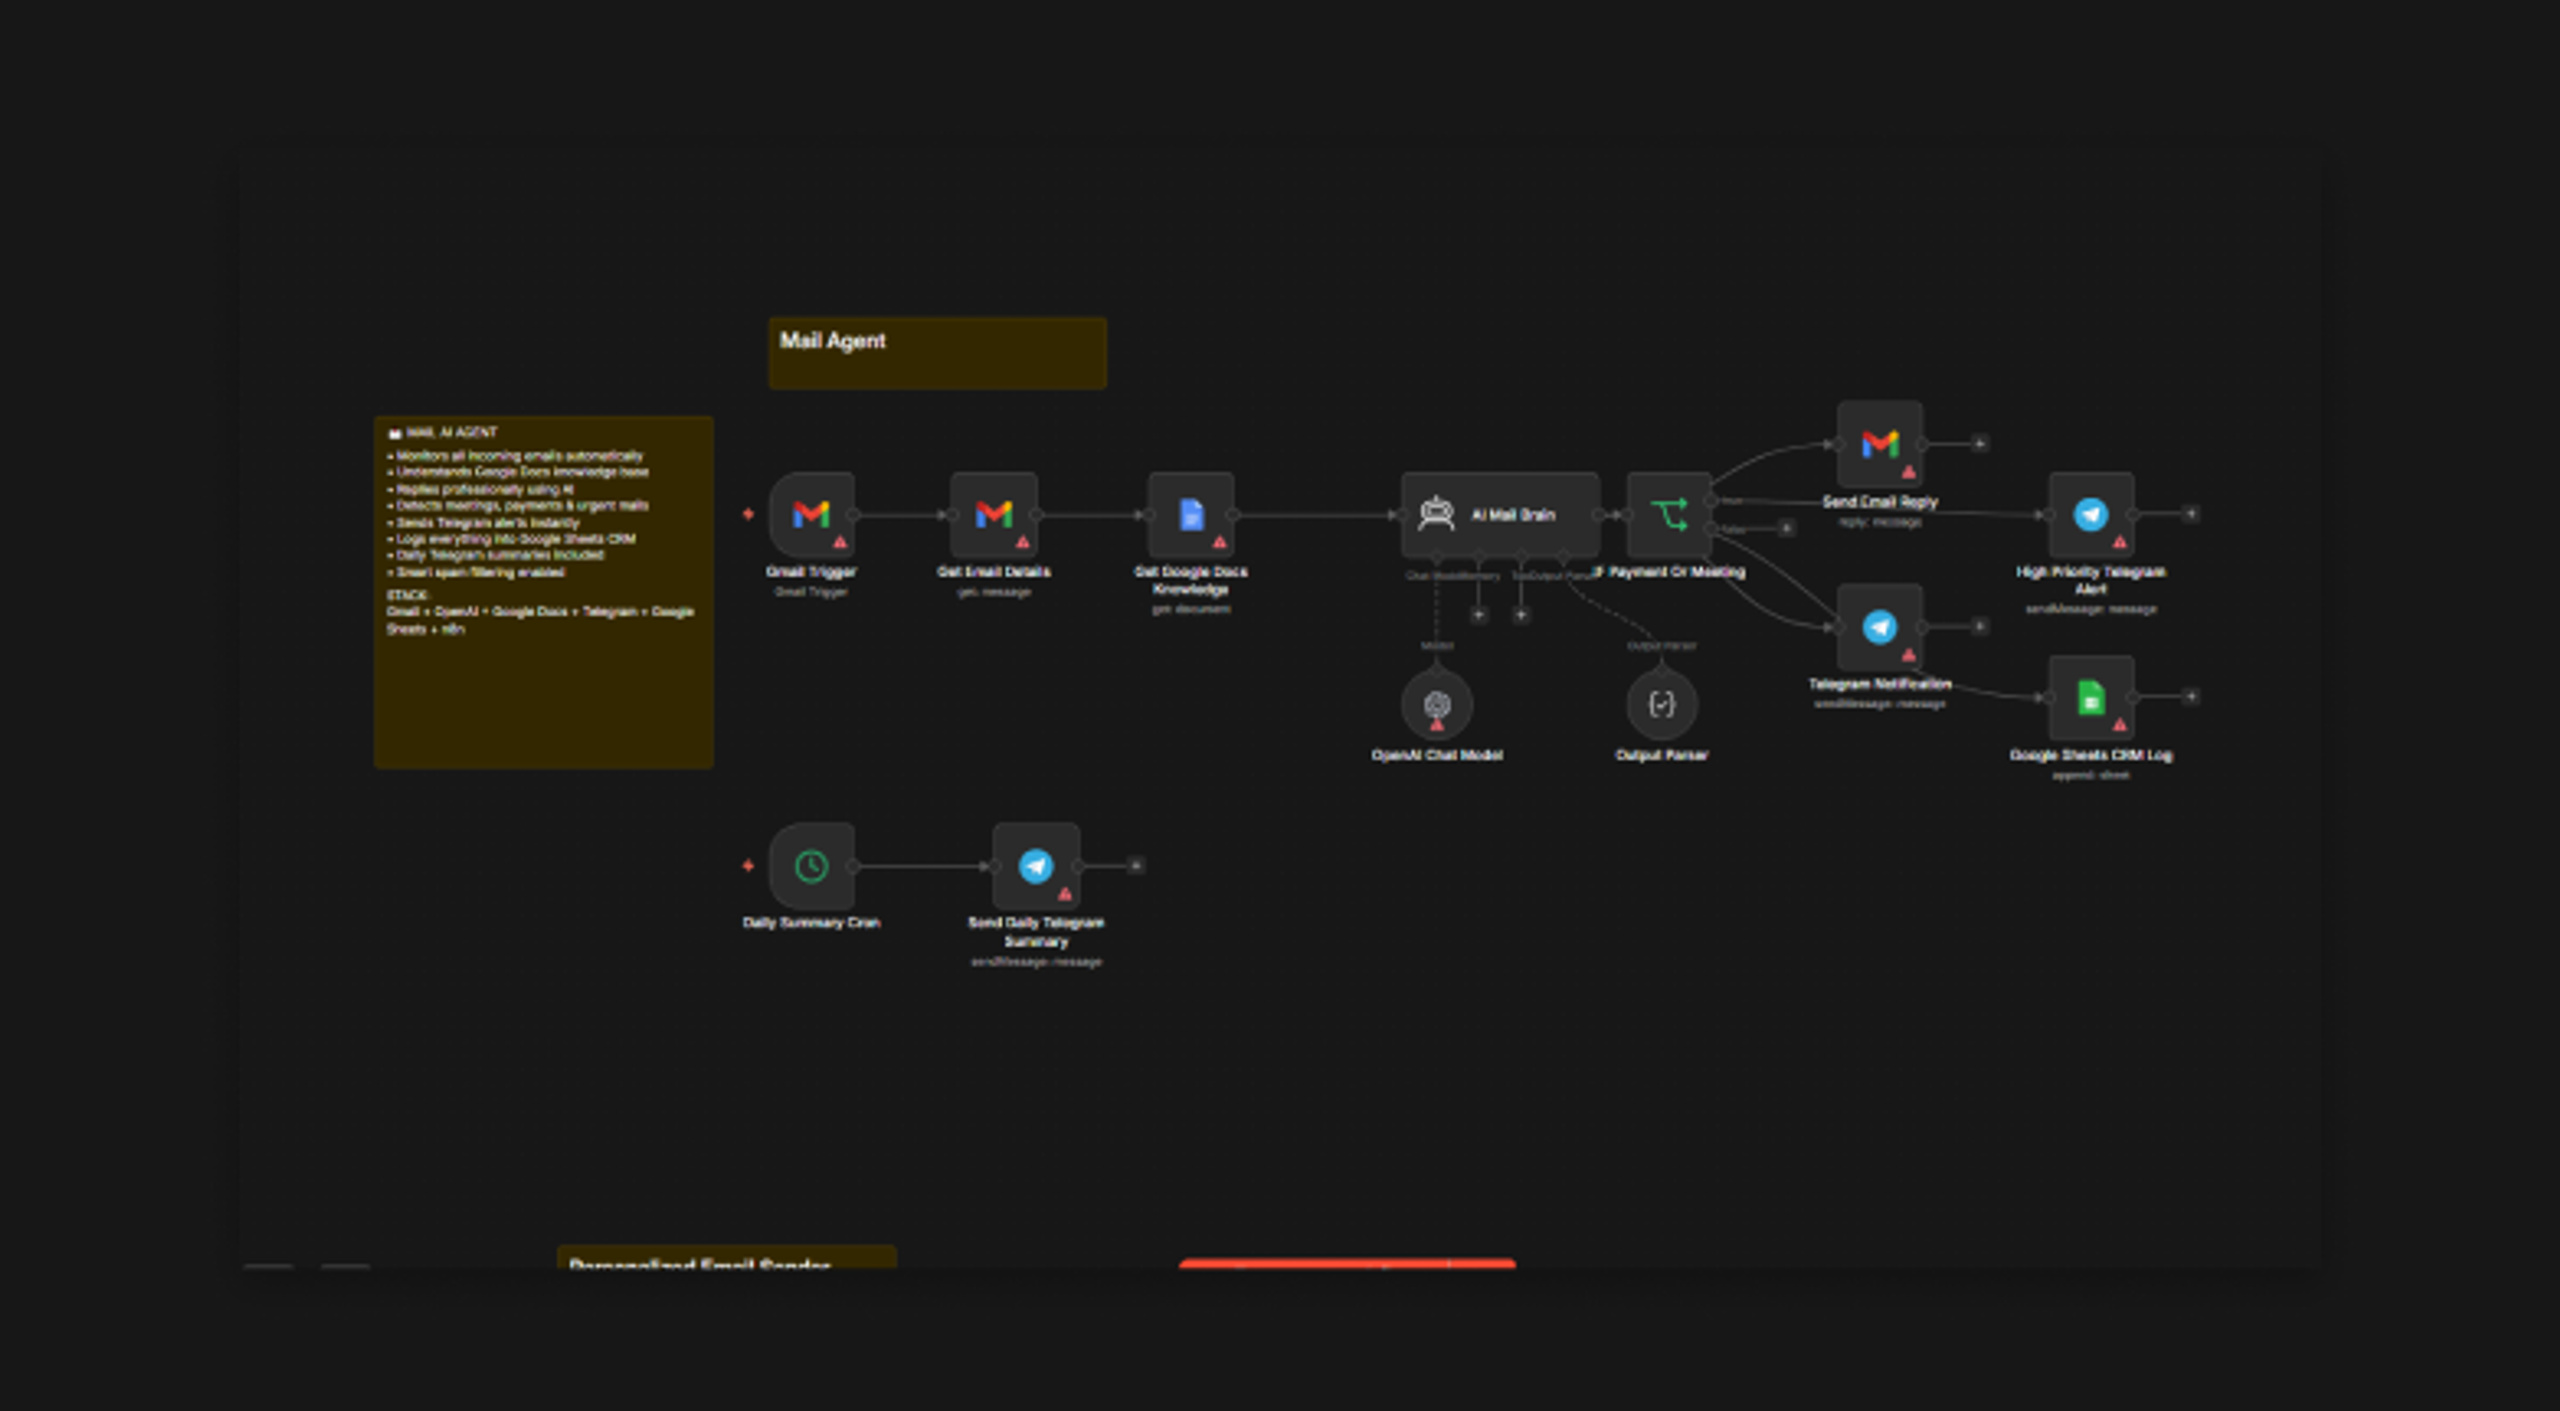2560x1411 pixels.
Task: Select the MAIL AI AGENT description sticky note
Action: click(x=543, y=592)
